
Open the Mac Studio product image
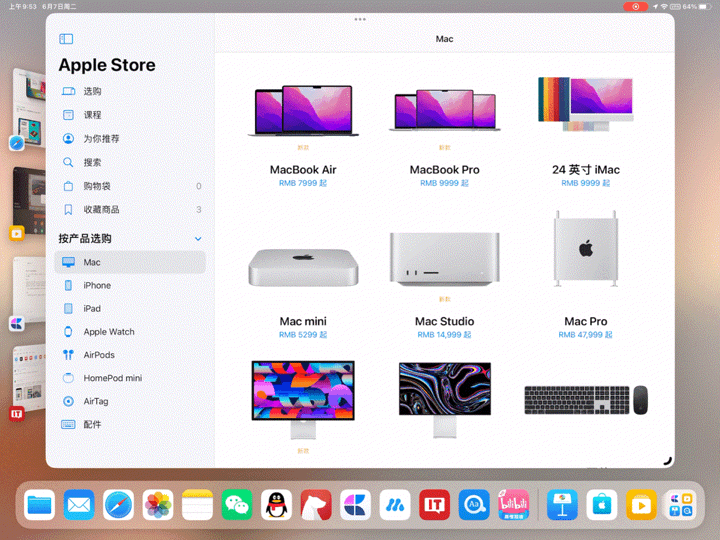click(x=444, y=259)
